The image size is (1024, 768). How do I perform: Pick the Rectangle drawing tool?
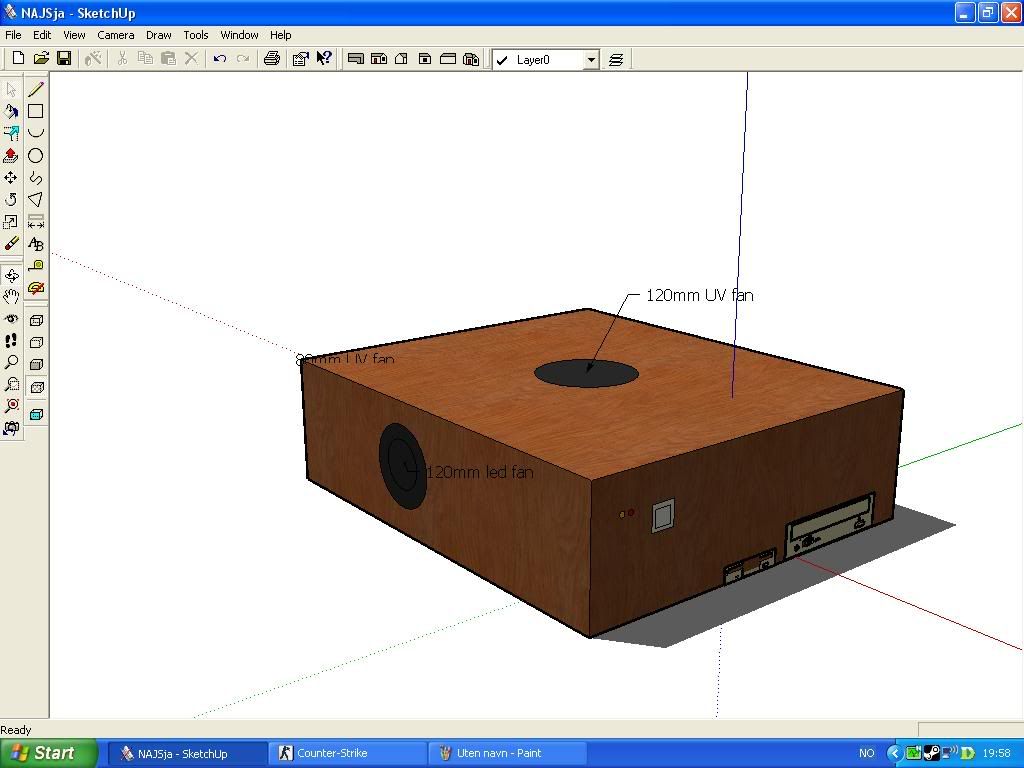(36, 111)
